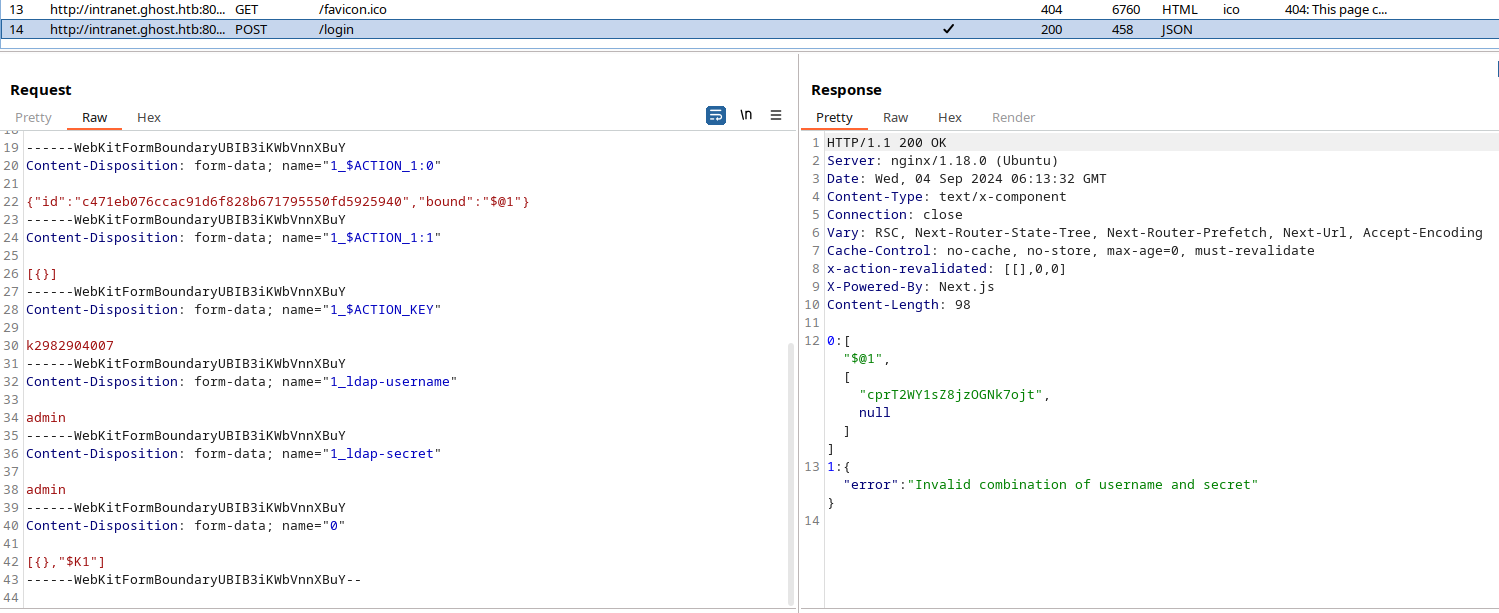Click the JSON MIME type cell

coord(1177,30)
